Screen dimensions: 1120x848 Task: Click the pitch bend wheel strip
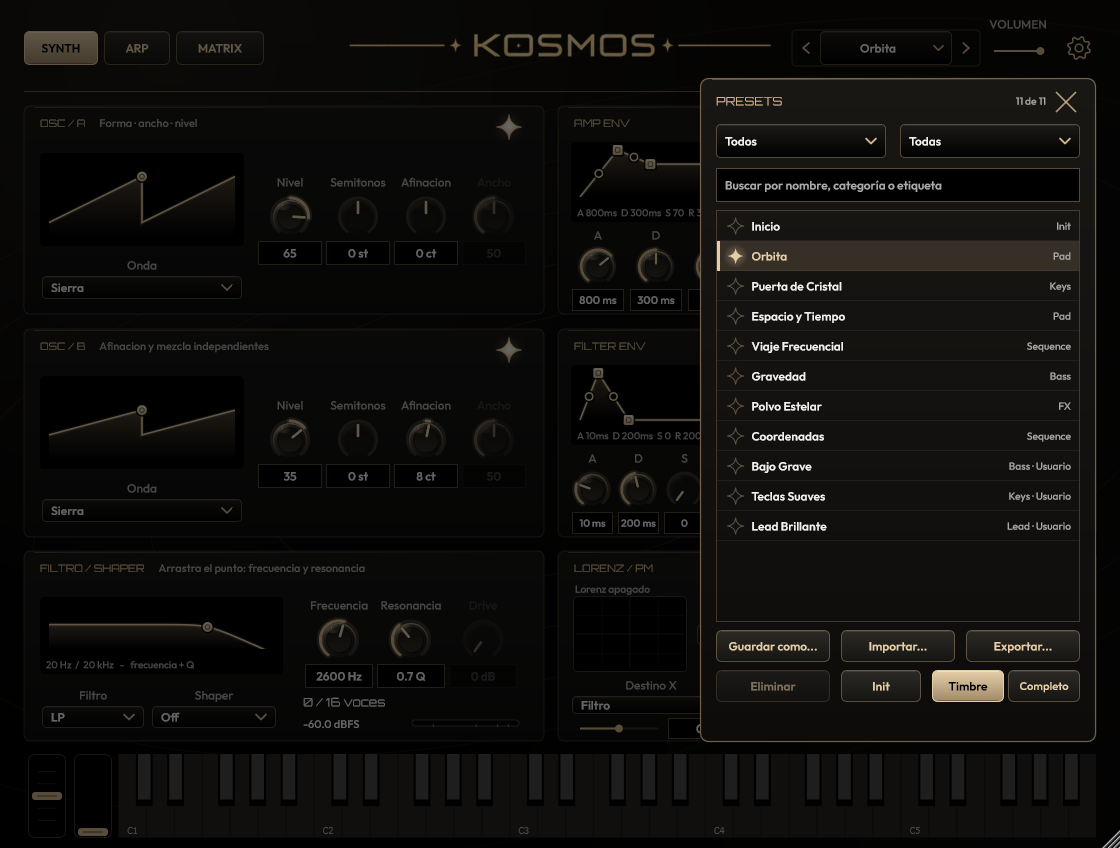click(x=47, y=796)
